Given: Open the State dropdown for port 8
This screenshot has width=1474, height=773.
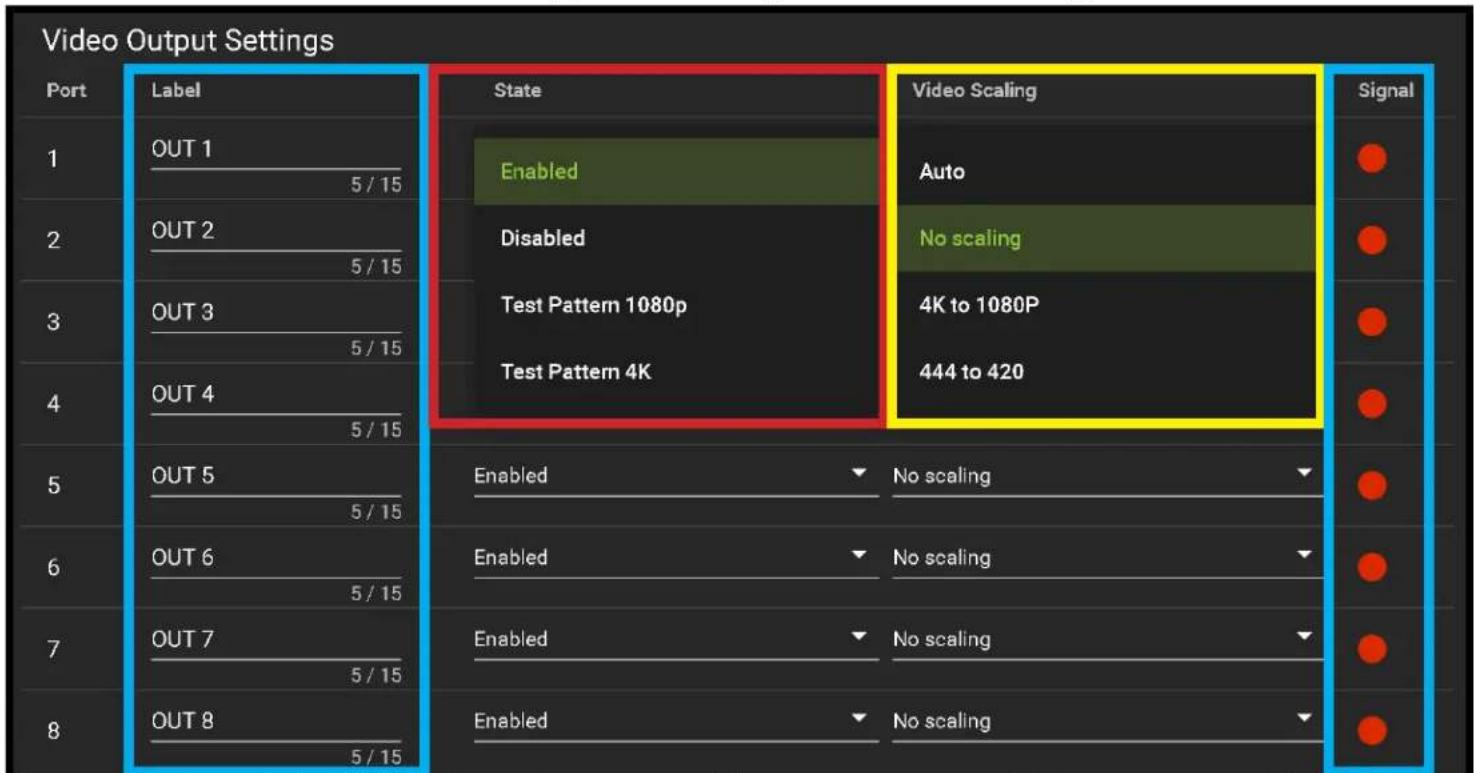Looking at the screenshot, I should coord(676,722).
